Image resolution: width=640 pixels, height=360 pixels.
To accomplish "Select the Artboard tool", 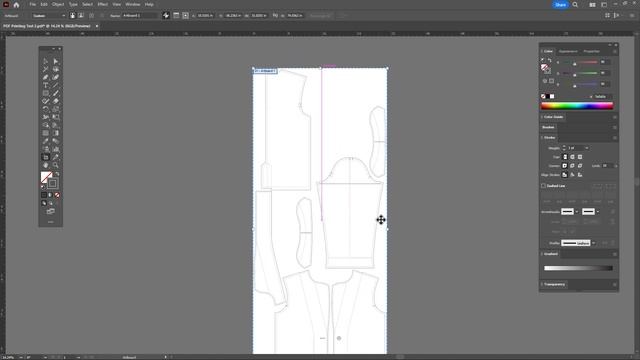I will (46, 157).
